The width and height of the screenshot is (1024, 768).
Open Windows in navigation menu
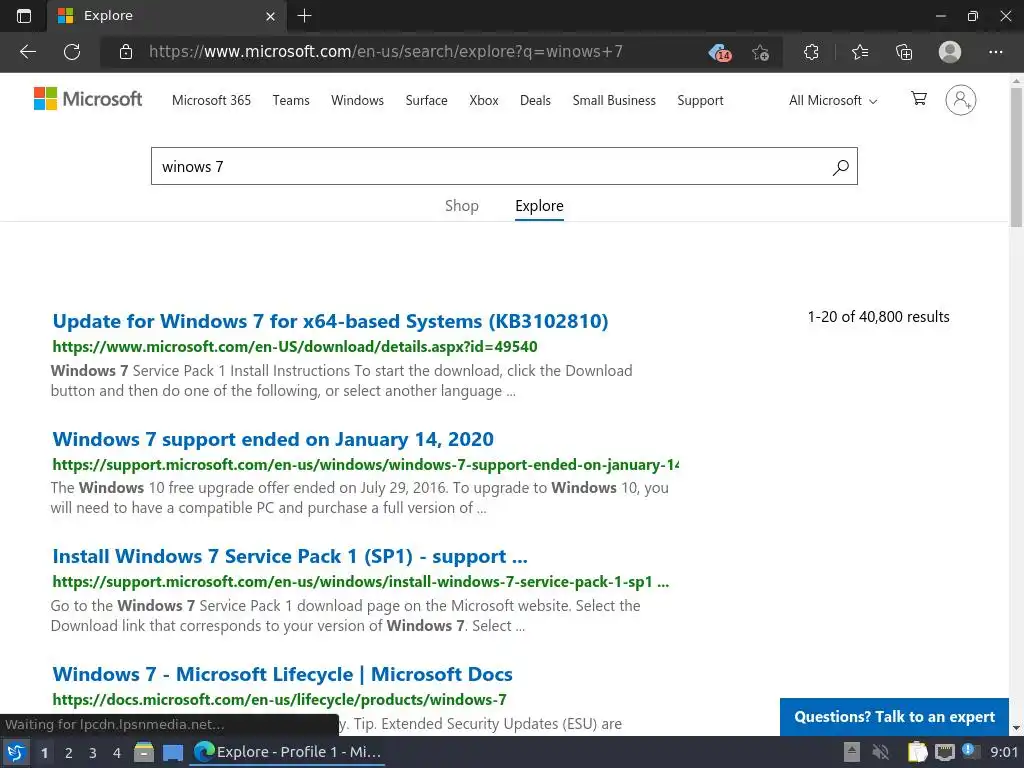pyautogui.click(x=357, y=101)
